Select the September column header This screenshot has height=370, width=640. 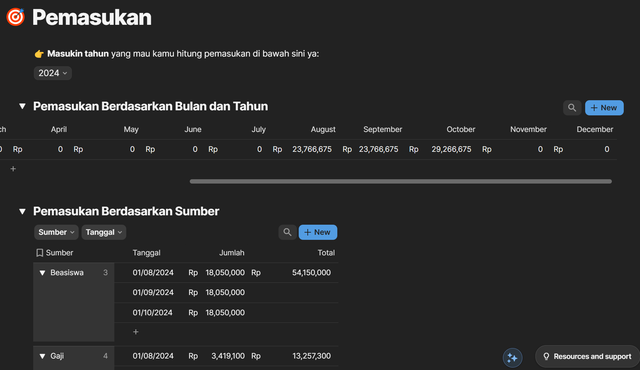click(382, 129)
